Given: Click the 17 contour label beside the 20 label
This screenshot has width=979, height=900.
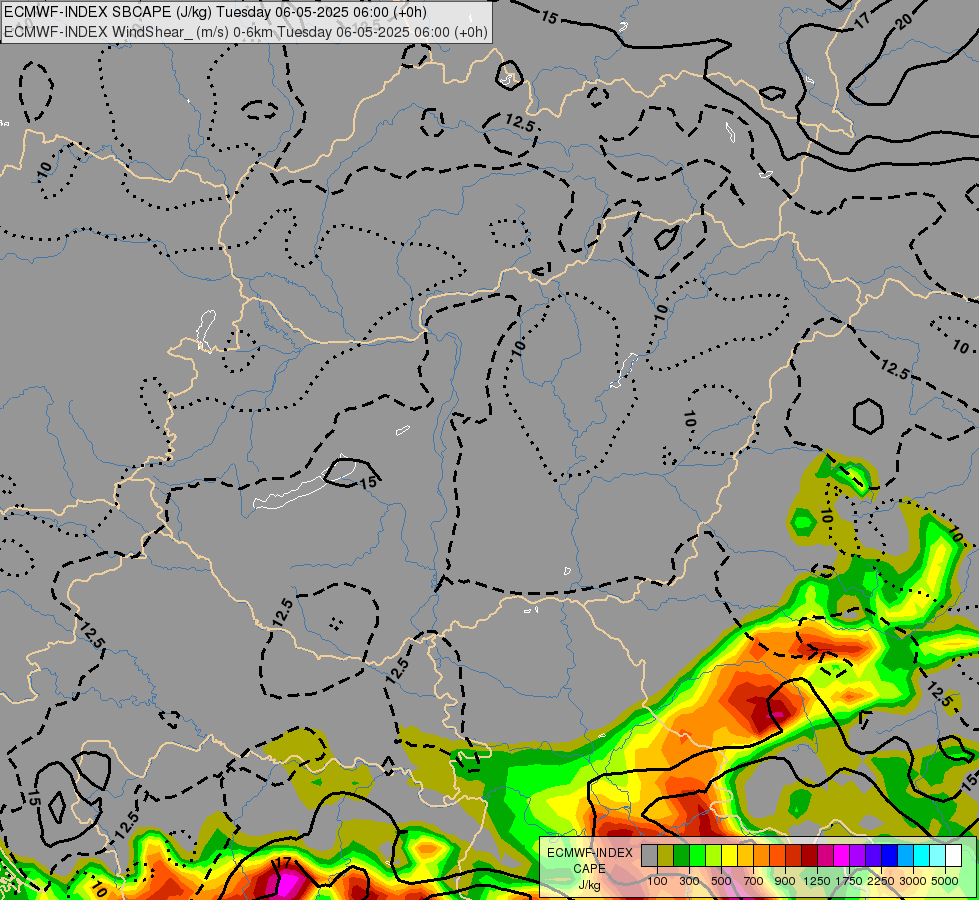Looking at the screenshot, I should pos(862,21).
